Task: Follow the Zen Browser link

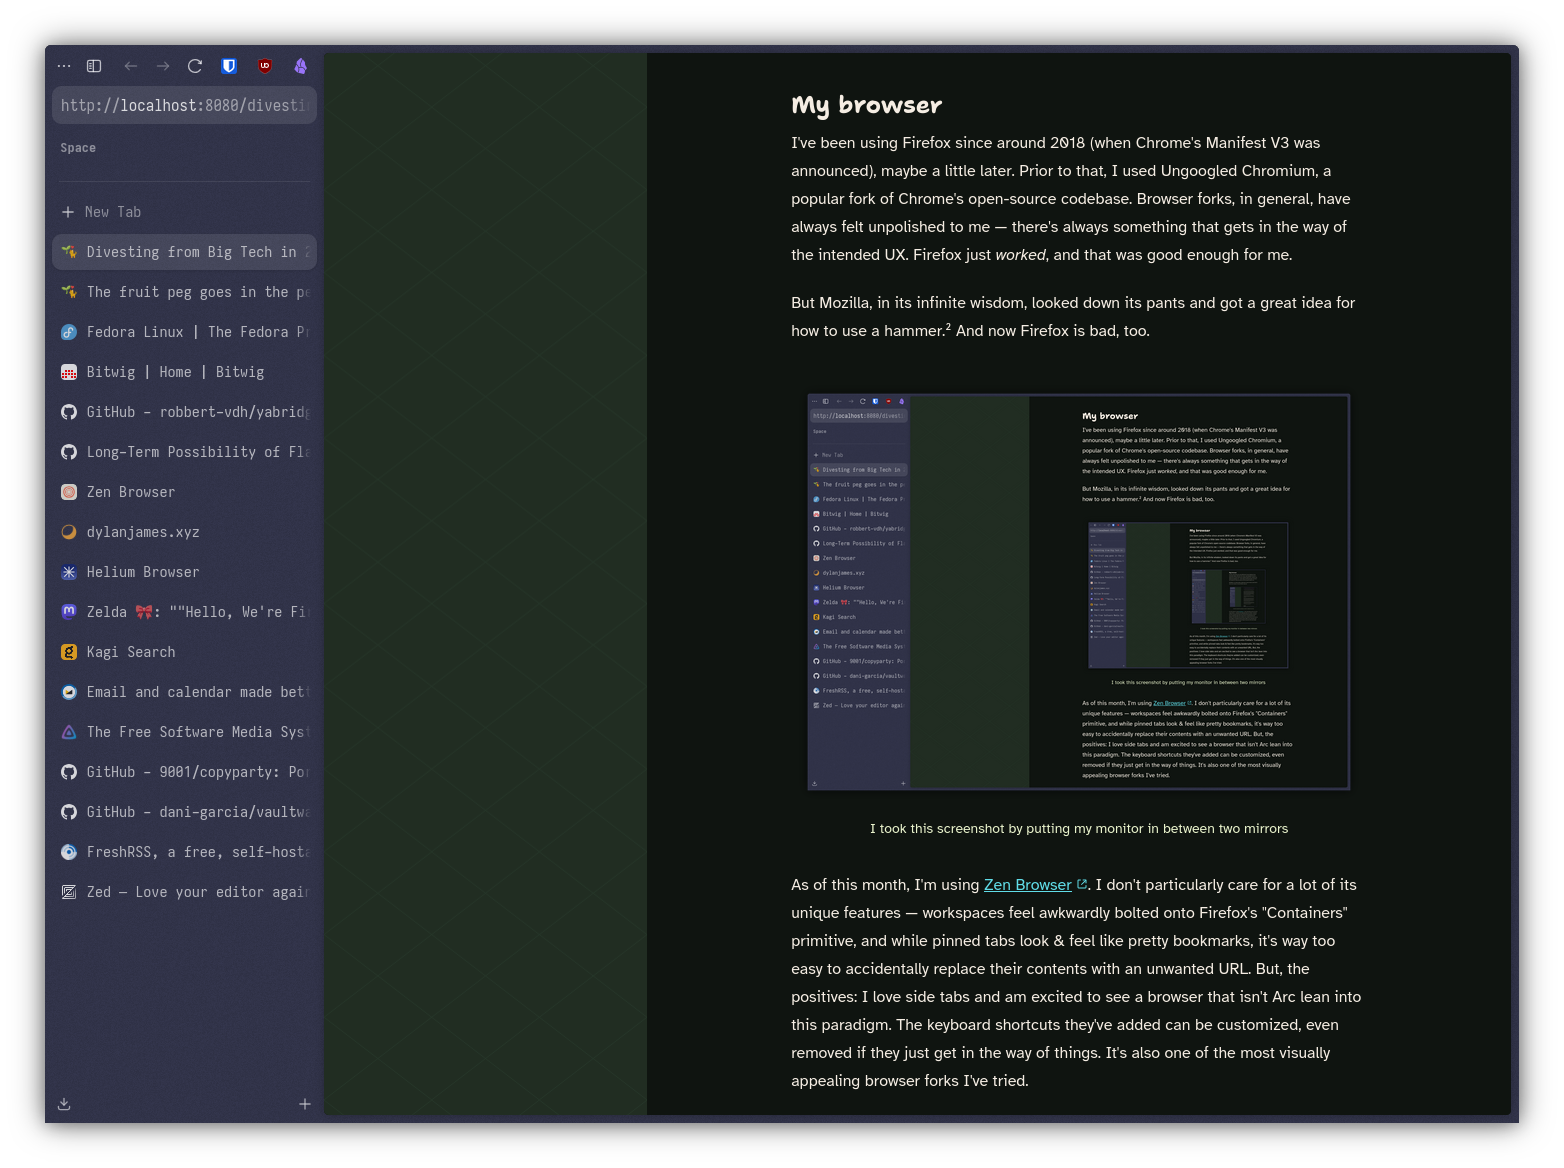Action: coord(1027,885)
